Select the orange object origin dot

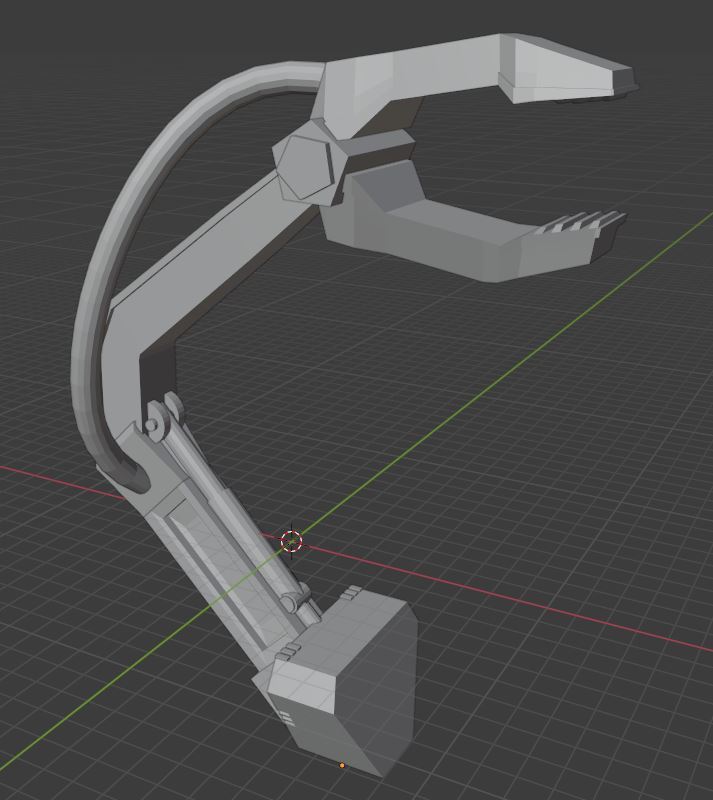click(x=341, y=765)
